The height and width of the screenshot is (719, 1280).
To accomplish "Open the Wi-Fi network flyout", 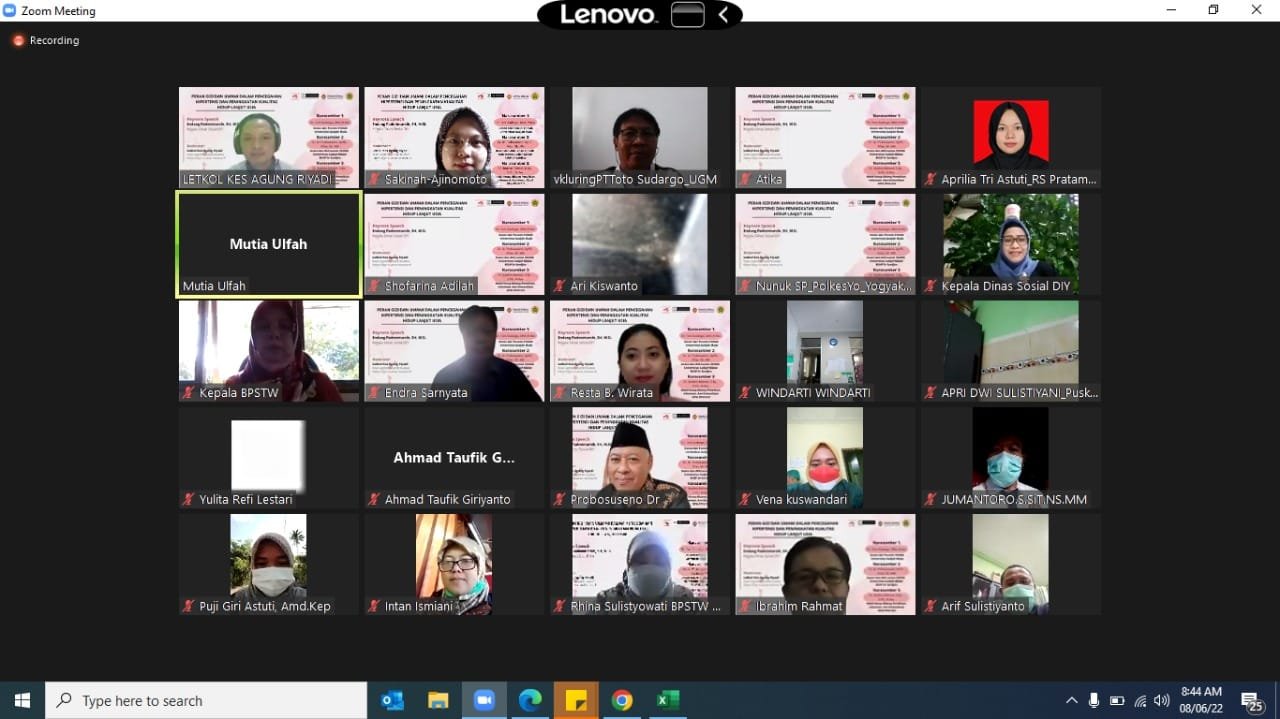I will click(x=1139, y=701).
